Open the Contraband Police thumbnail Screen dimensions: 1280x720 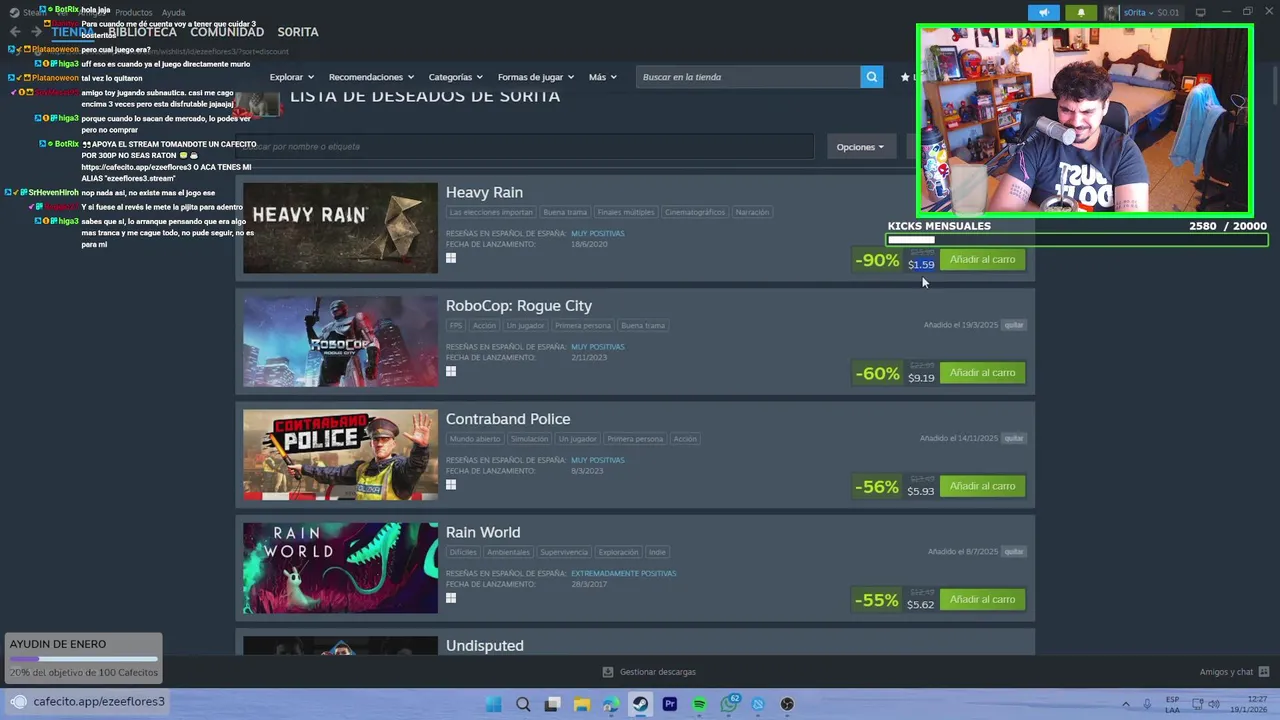pyautogui.click(x=340, y=455)
